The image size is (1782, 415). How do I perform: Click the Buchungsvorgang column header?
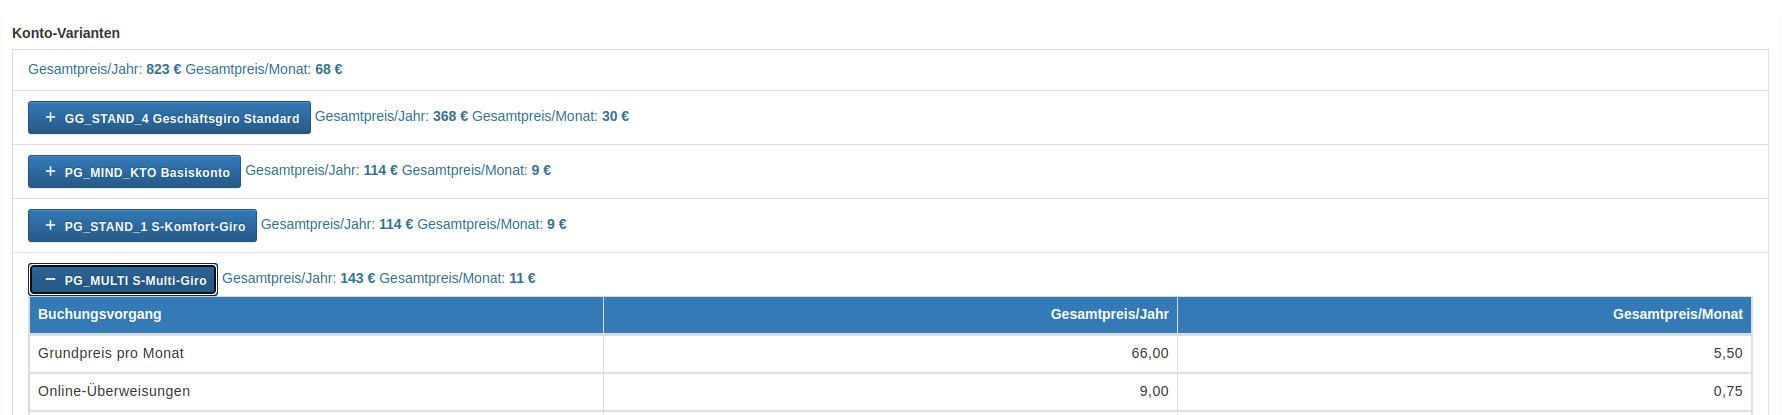pyautogui.click(x=316, y=314)
